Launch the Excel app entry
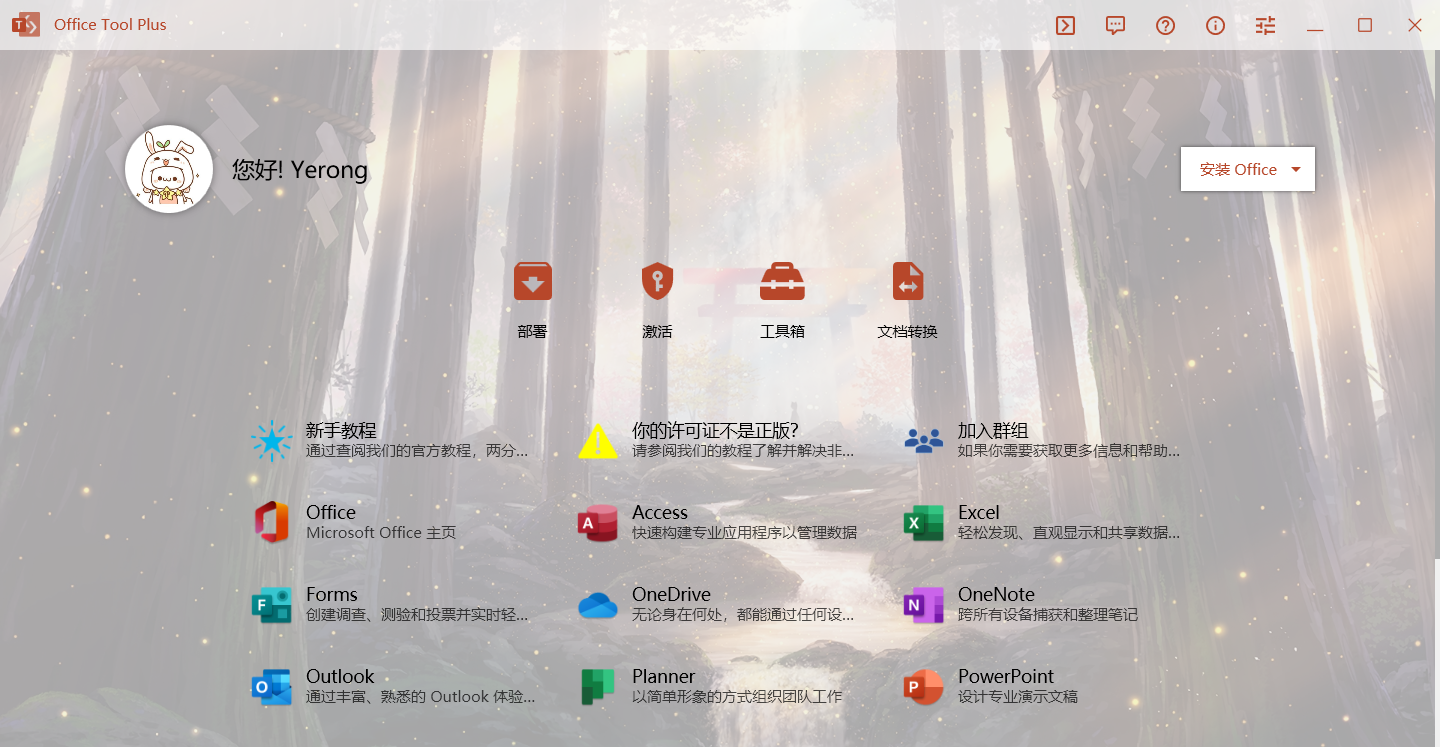Screen dimensions: 1440x747 pos(1042,522)
